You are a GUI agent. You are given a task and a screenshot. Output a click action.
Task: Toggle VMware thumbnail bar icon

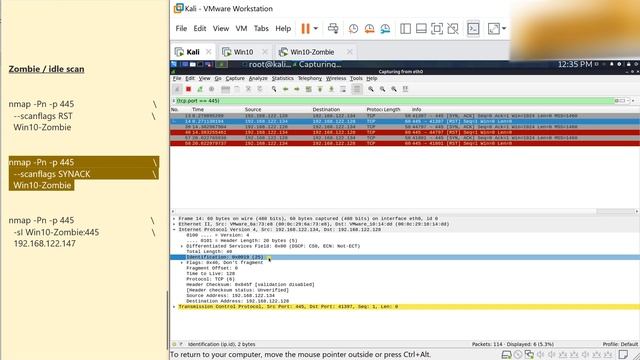(x=421, y=29)
